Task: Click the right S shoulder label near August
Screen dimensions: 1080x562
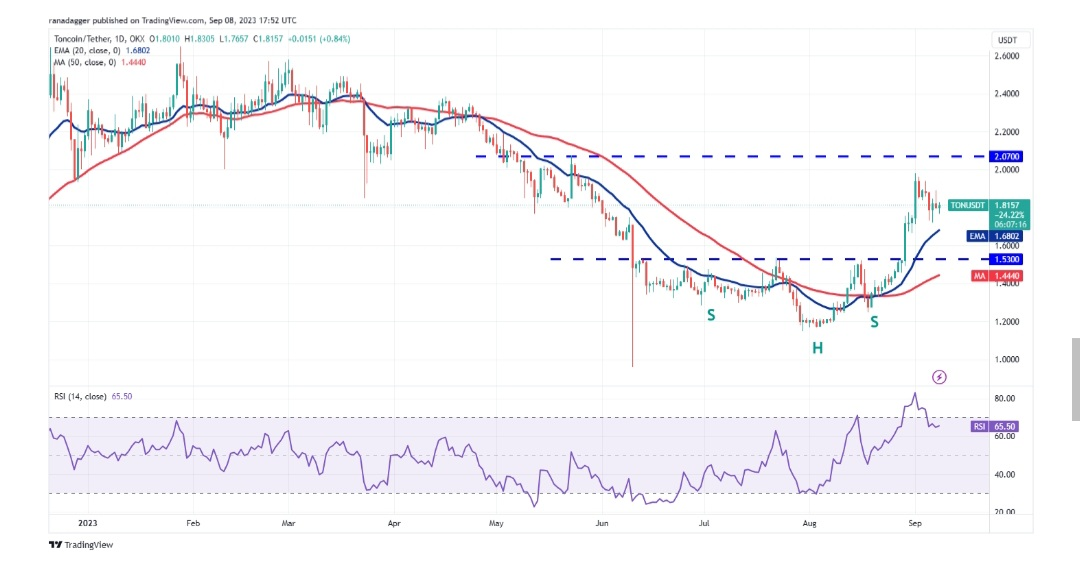Action: tap(874, 322)
